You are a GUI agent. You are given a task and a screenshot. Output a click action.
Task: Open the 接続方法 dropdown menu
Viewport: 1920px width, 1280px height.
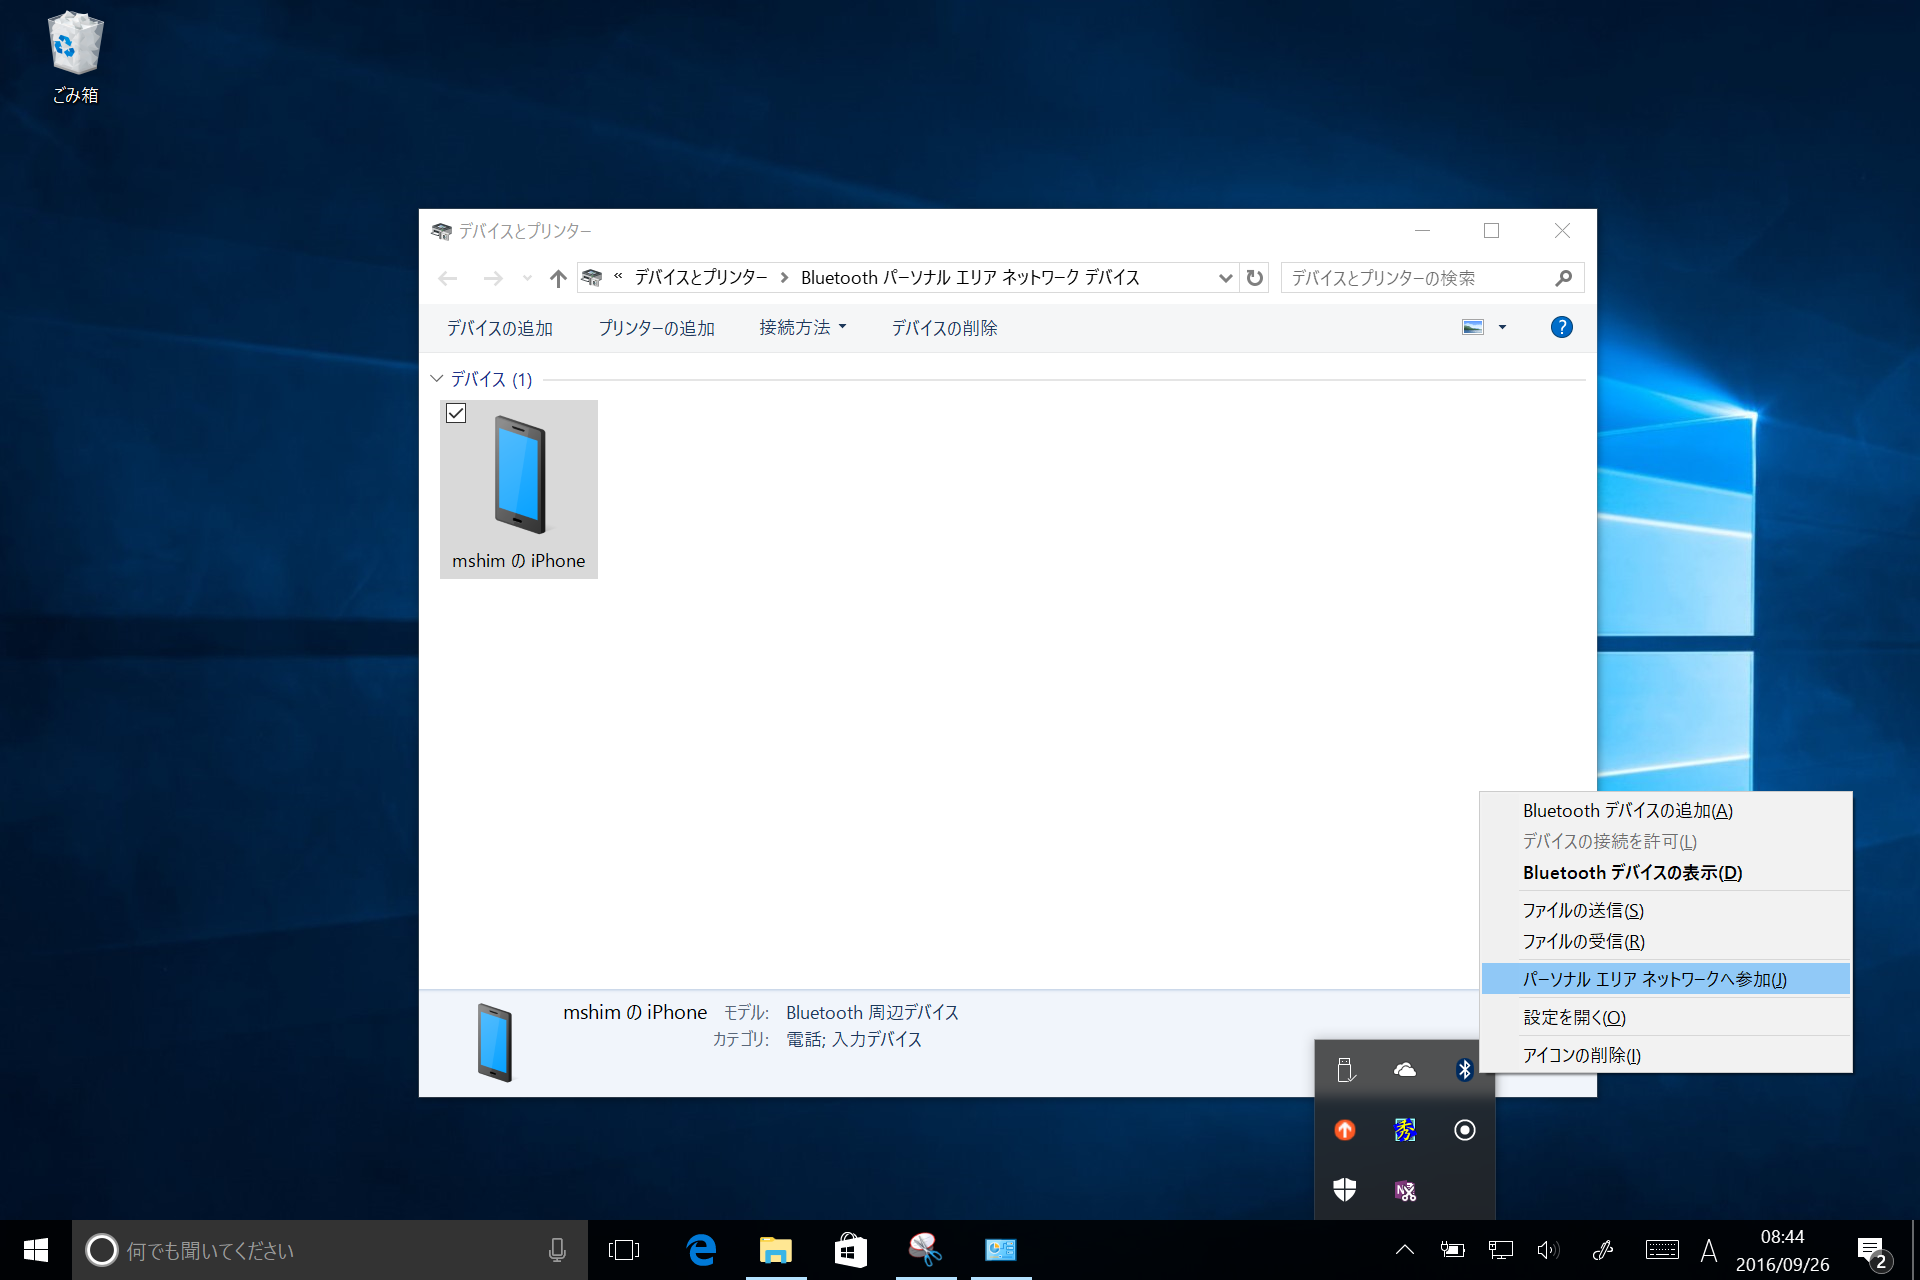(803, 327)
